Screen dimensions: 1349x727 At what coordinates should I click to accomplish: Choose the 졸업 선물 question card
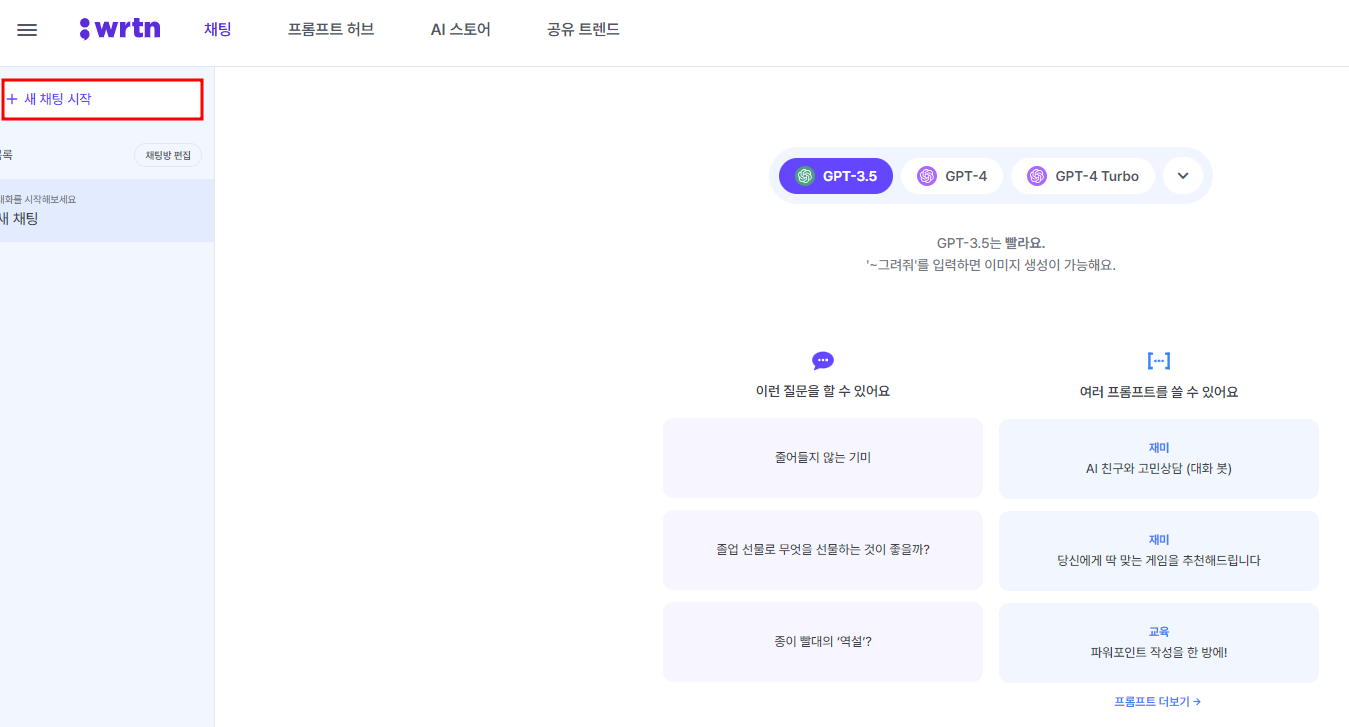click(823, 550)
